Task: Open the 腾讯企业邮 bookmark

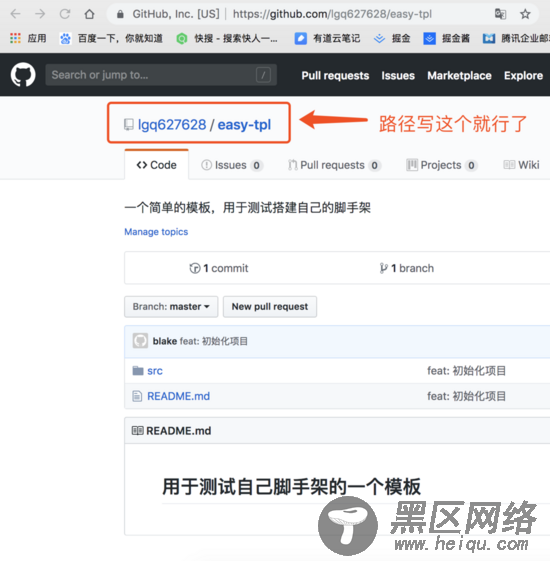Action: point(516,38)
